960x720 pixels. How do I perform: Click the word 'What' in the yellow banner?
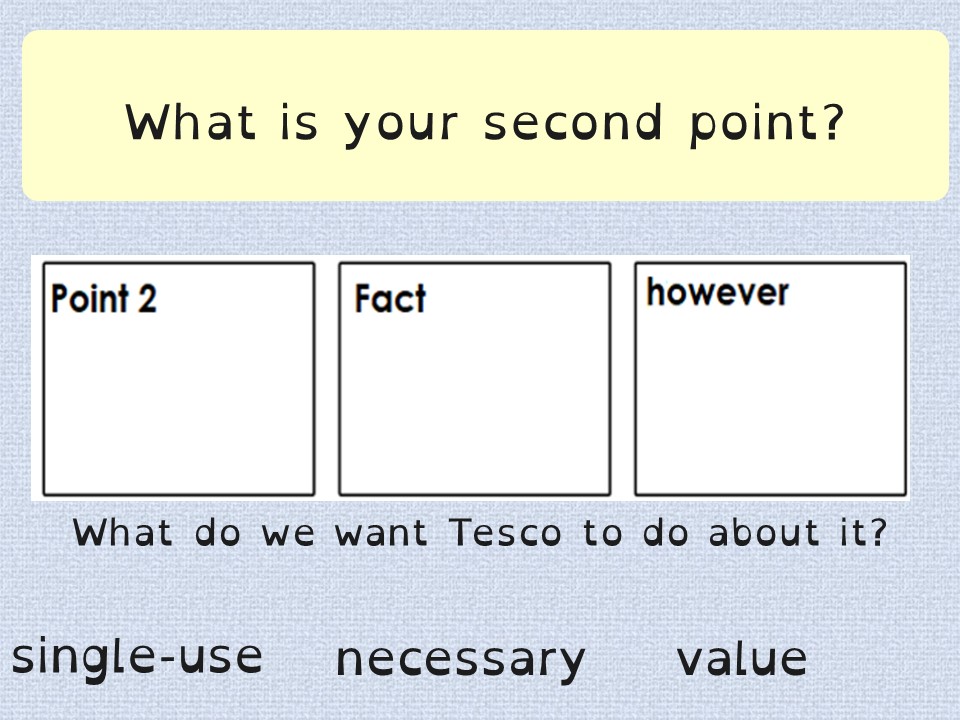pyautogui.click(x=190, y=122)
